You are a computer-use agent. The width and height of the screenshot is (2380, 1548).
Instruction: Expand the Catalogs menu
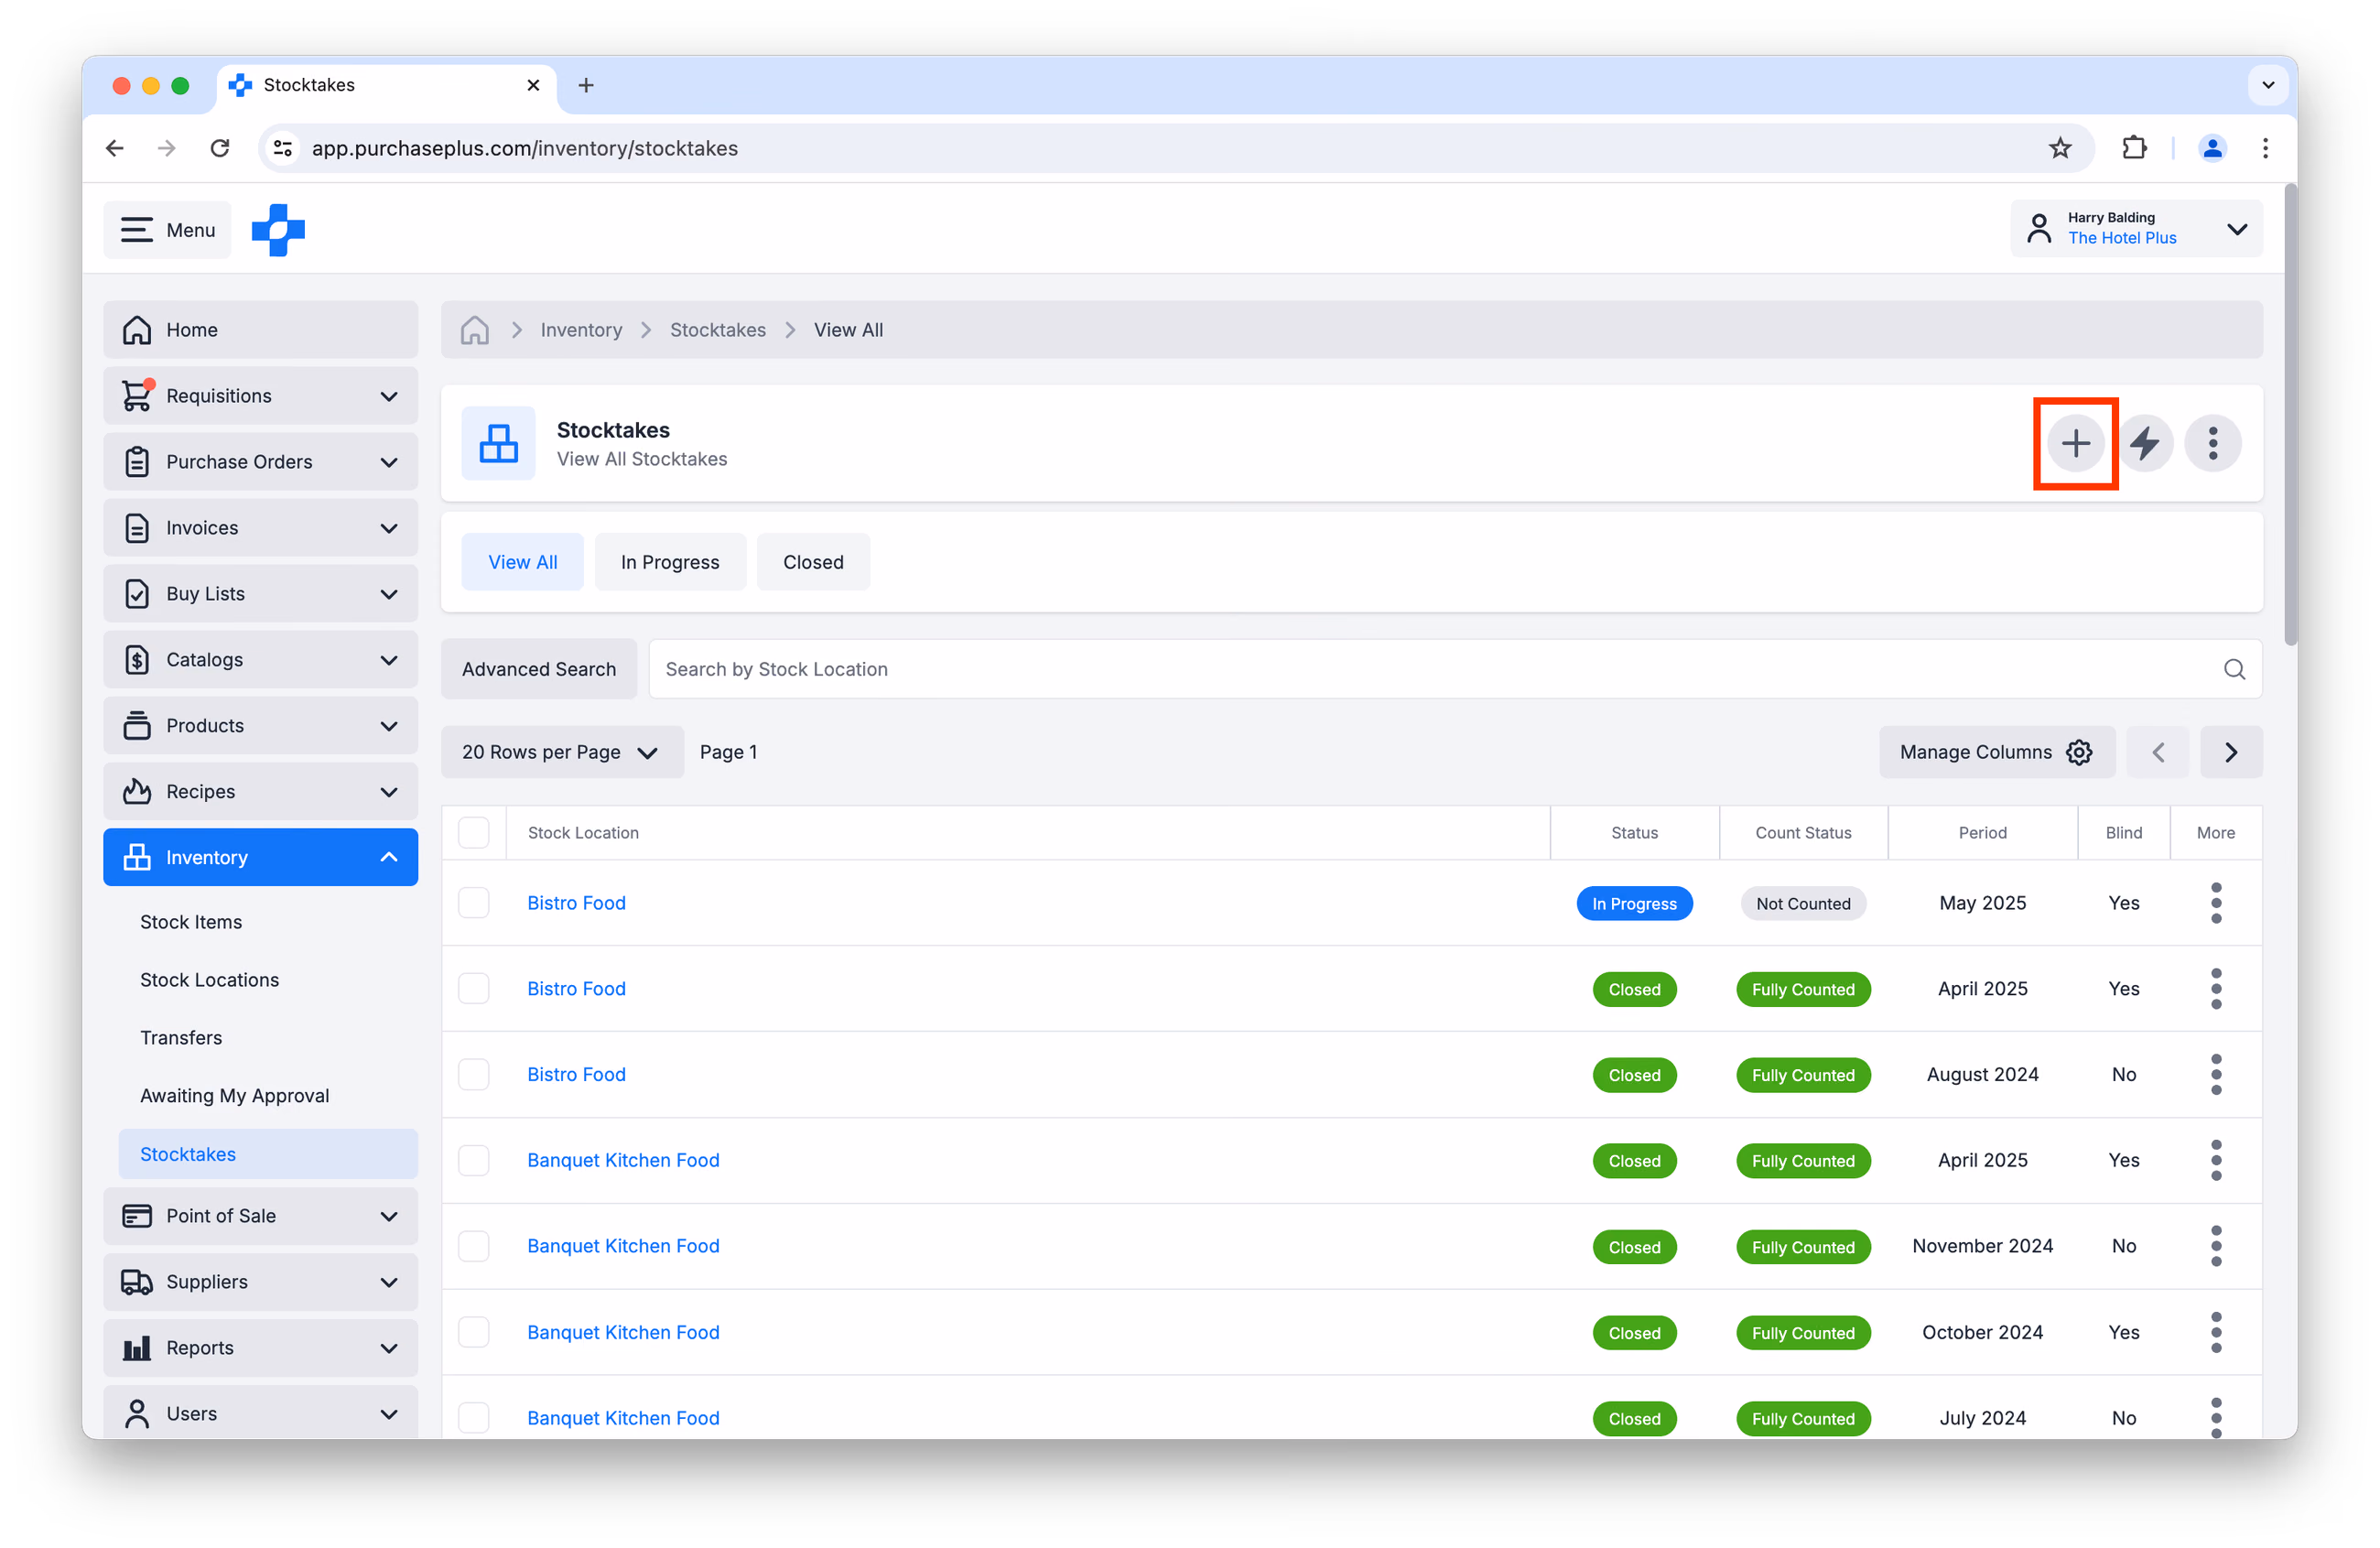coord(260,660)
